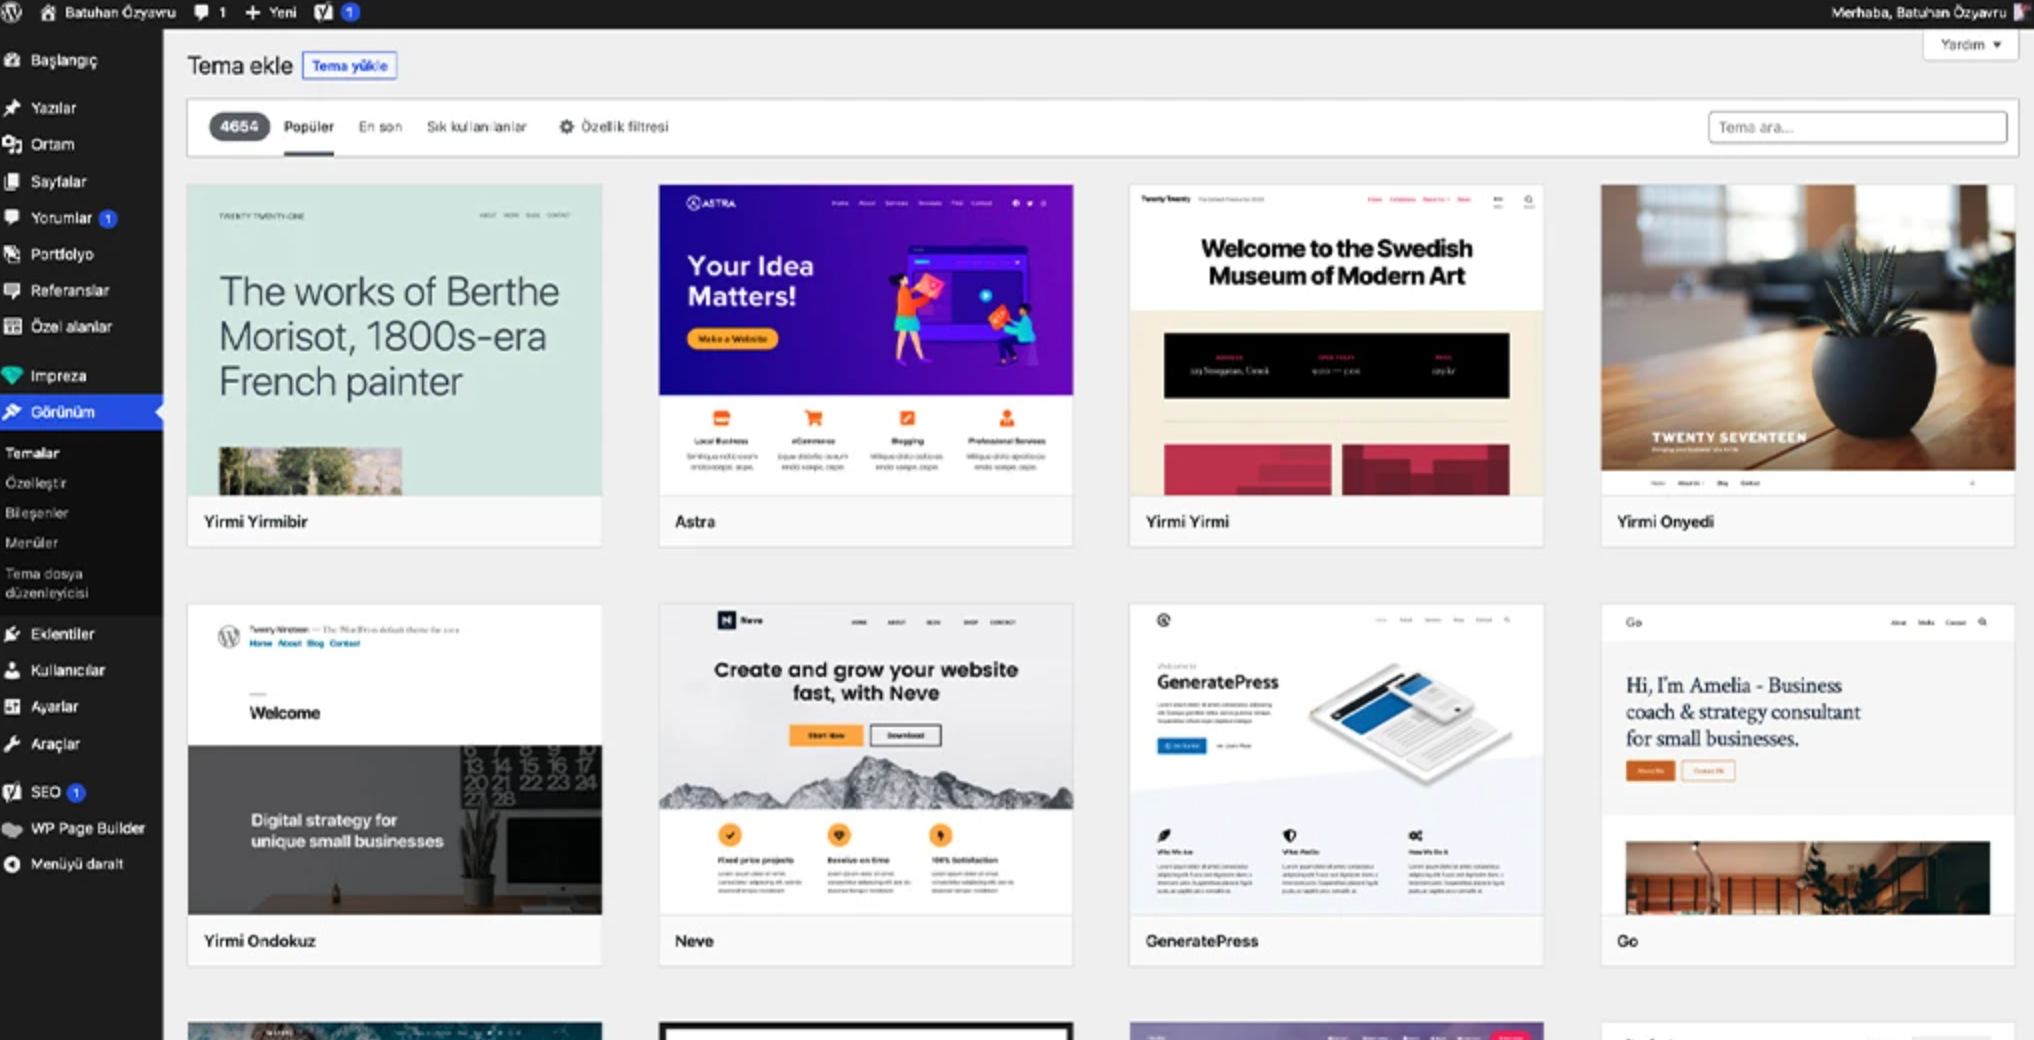2034x1040 pixels.
Task: Select the Yirmi Yirmi theme thumbnail
Action: click(1337, 340)
